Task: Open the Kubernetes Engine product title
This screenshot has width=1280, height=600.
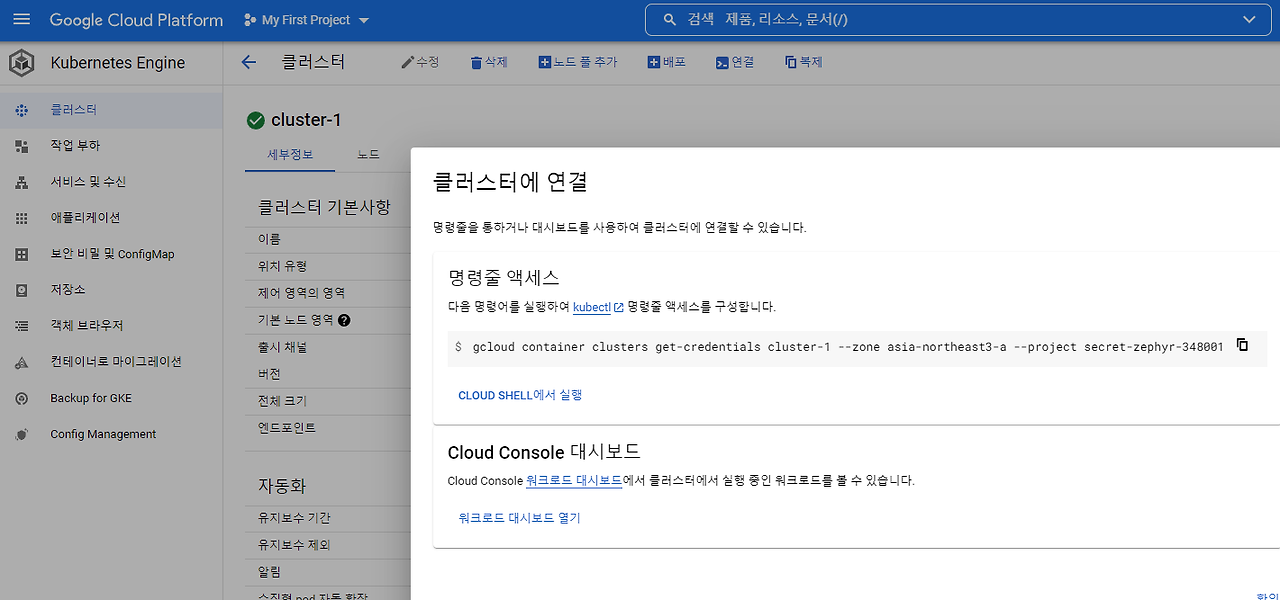Action: click(118, 63)
